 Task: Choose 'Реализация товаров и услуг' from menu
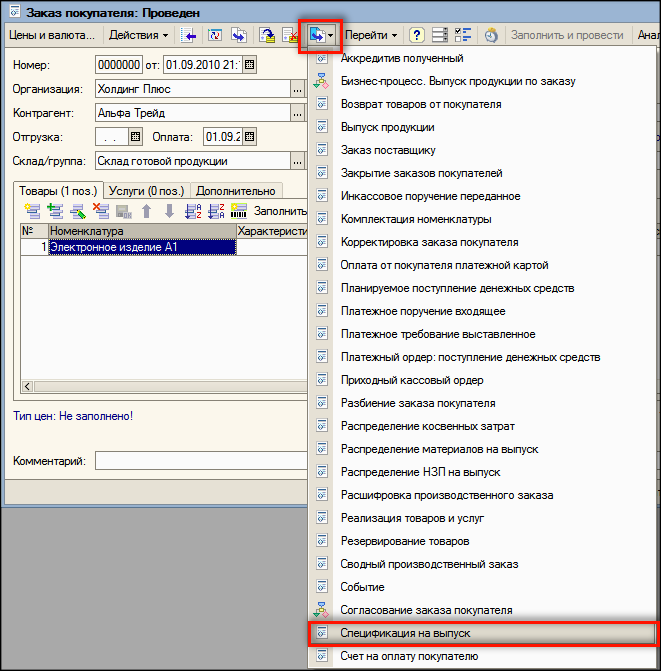coord(483,518)
